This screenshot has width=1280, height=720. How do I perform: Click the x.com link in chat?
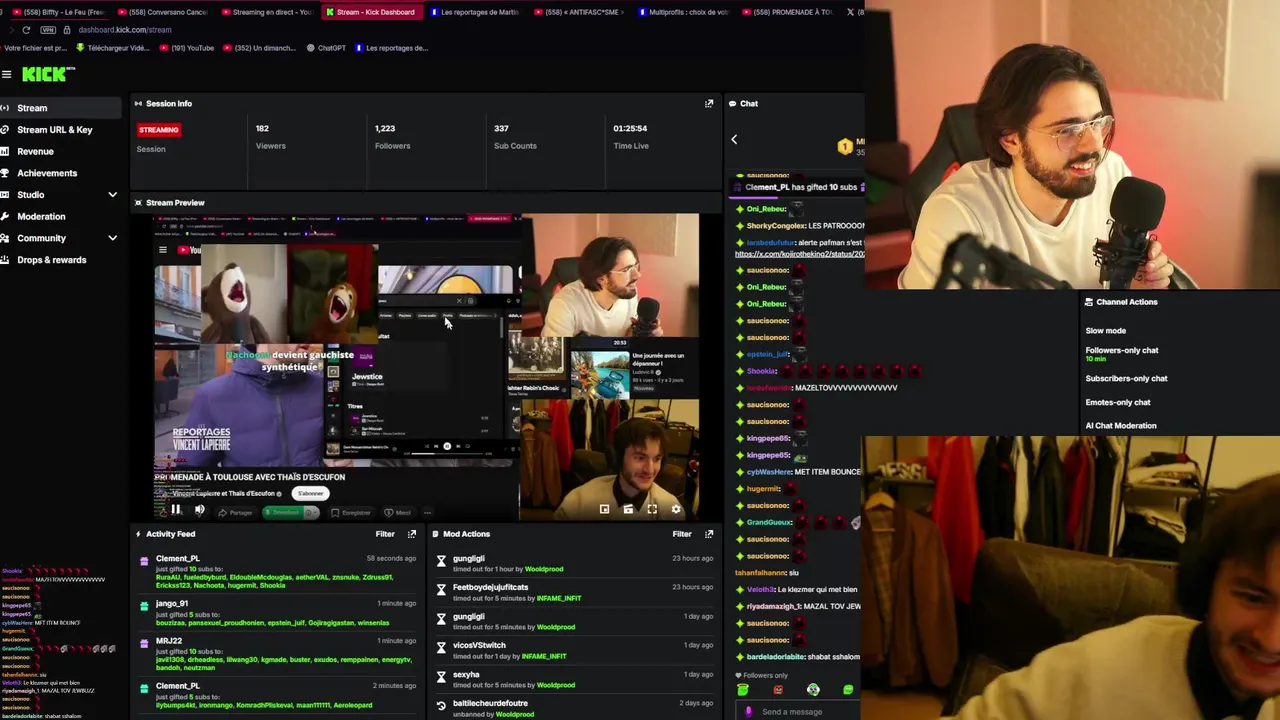[799, 254]
